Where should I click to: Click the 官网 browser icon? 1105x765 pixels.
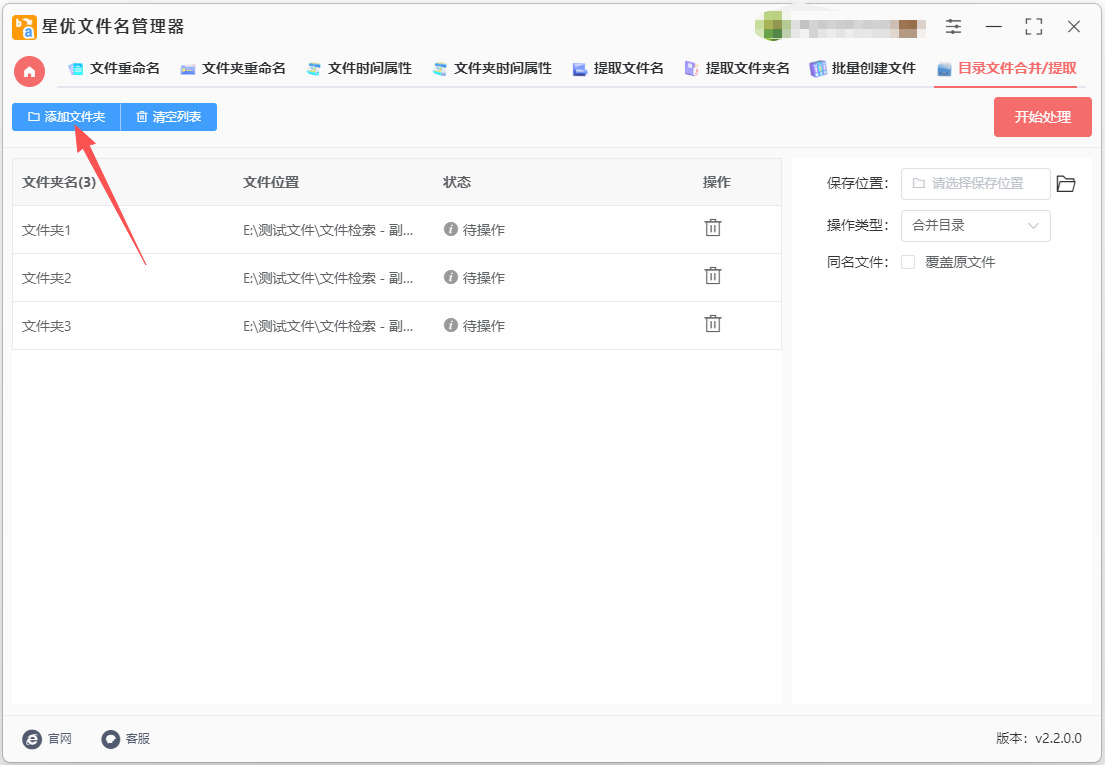[x=32, y=739]
